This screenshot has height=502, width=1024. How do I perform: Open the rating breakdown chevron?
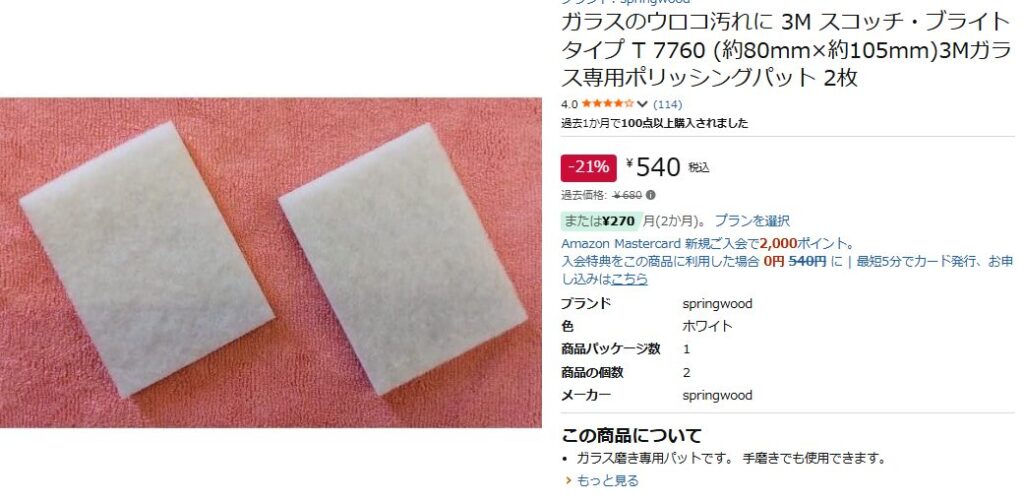pyautogui.click(x=642, y=104)
